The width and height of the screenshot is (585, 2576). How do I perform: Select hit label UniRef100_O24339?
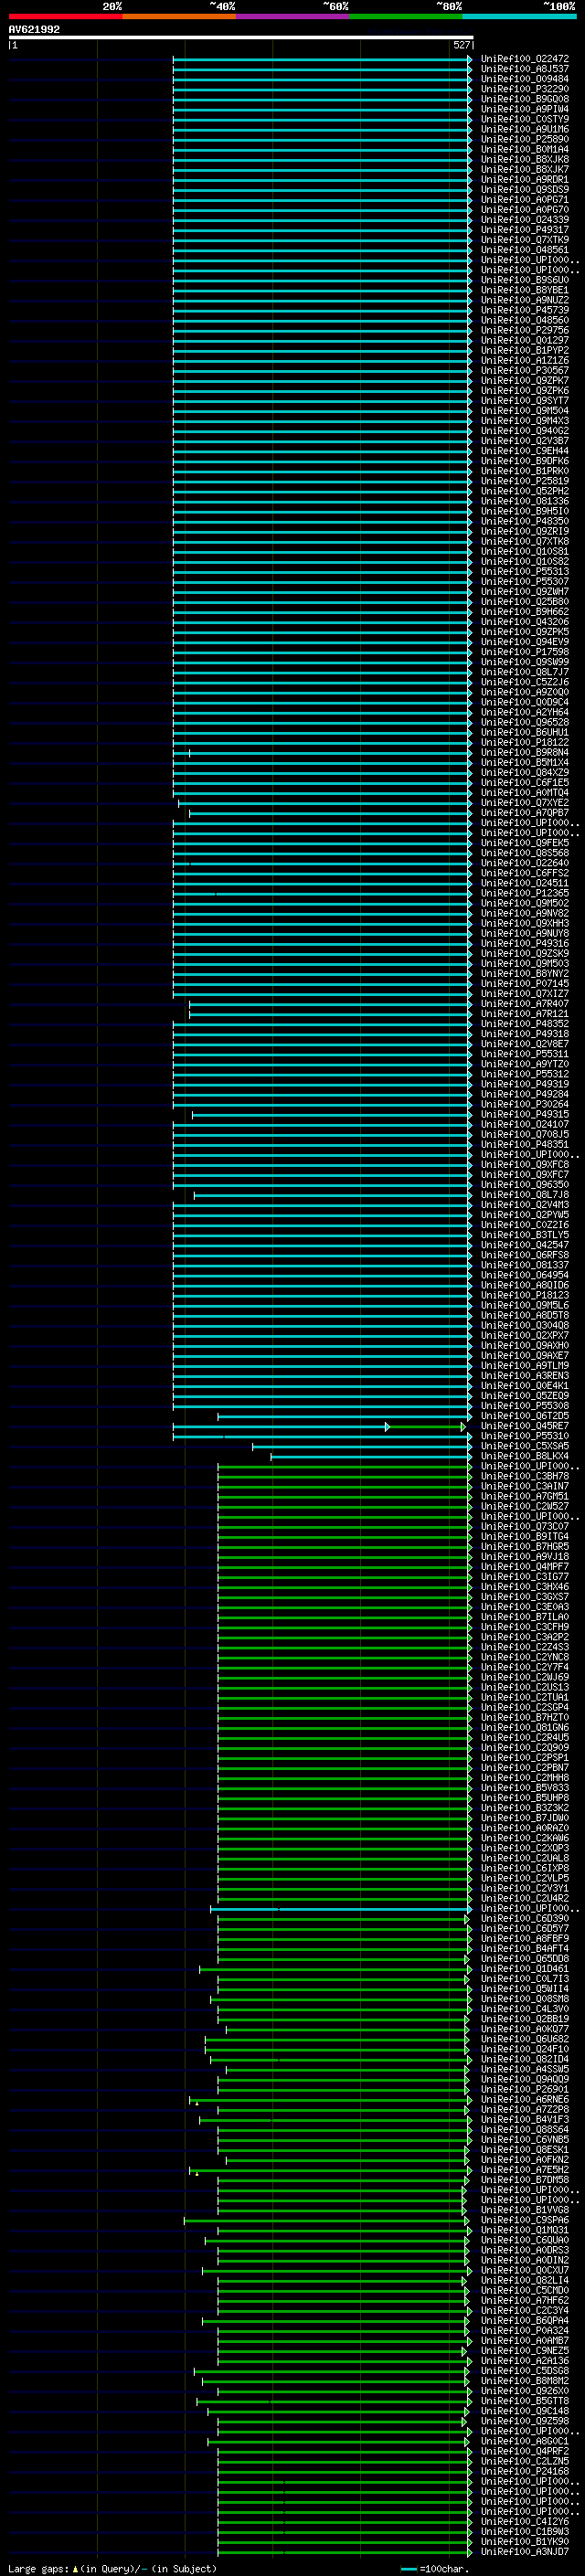(524, 220)
